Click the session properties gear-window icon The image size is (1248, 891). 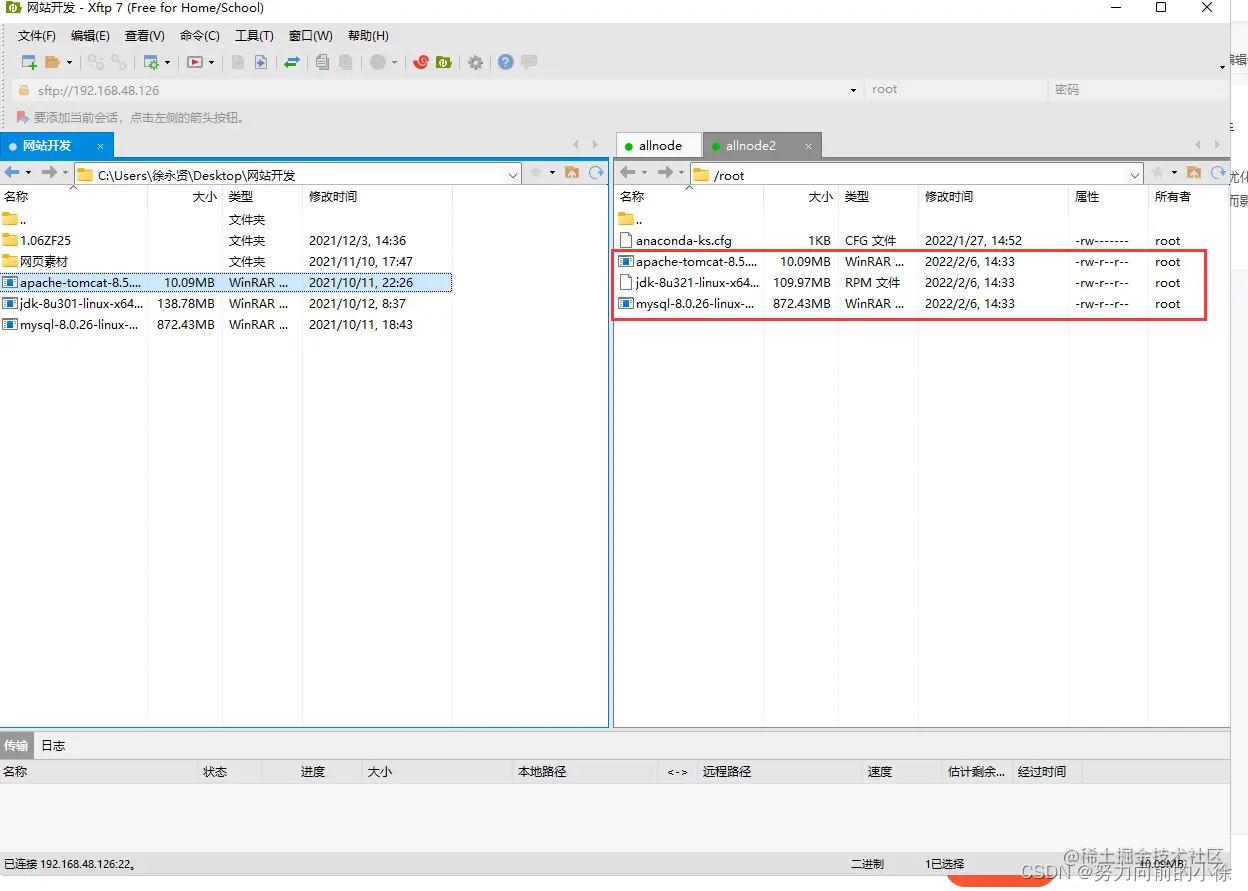151,62
